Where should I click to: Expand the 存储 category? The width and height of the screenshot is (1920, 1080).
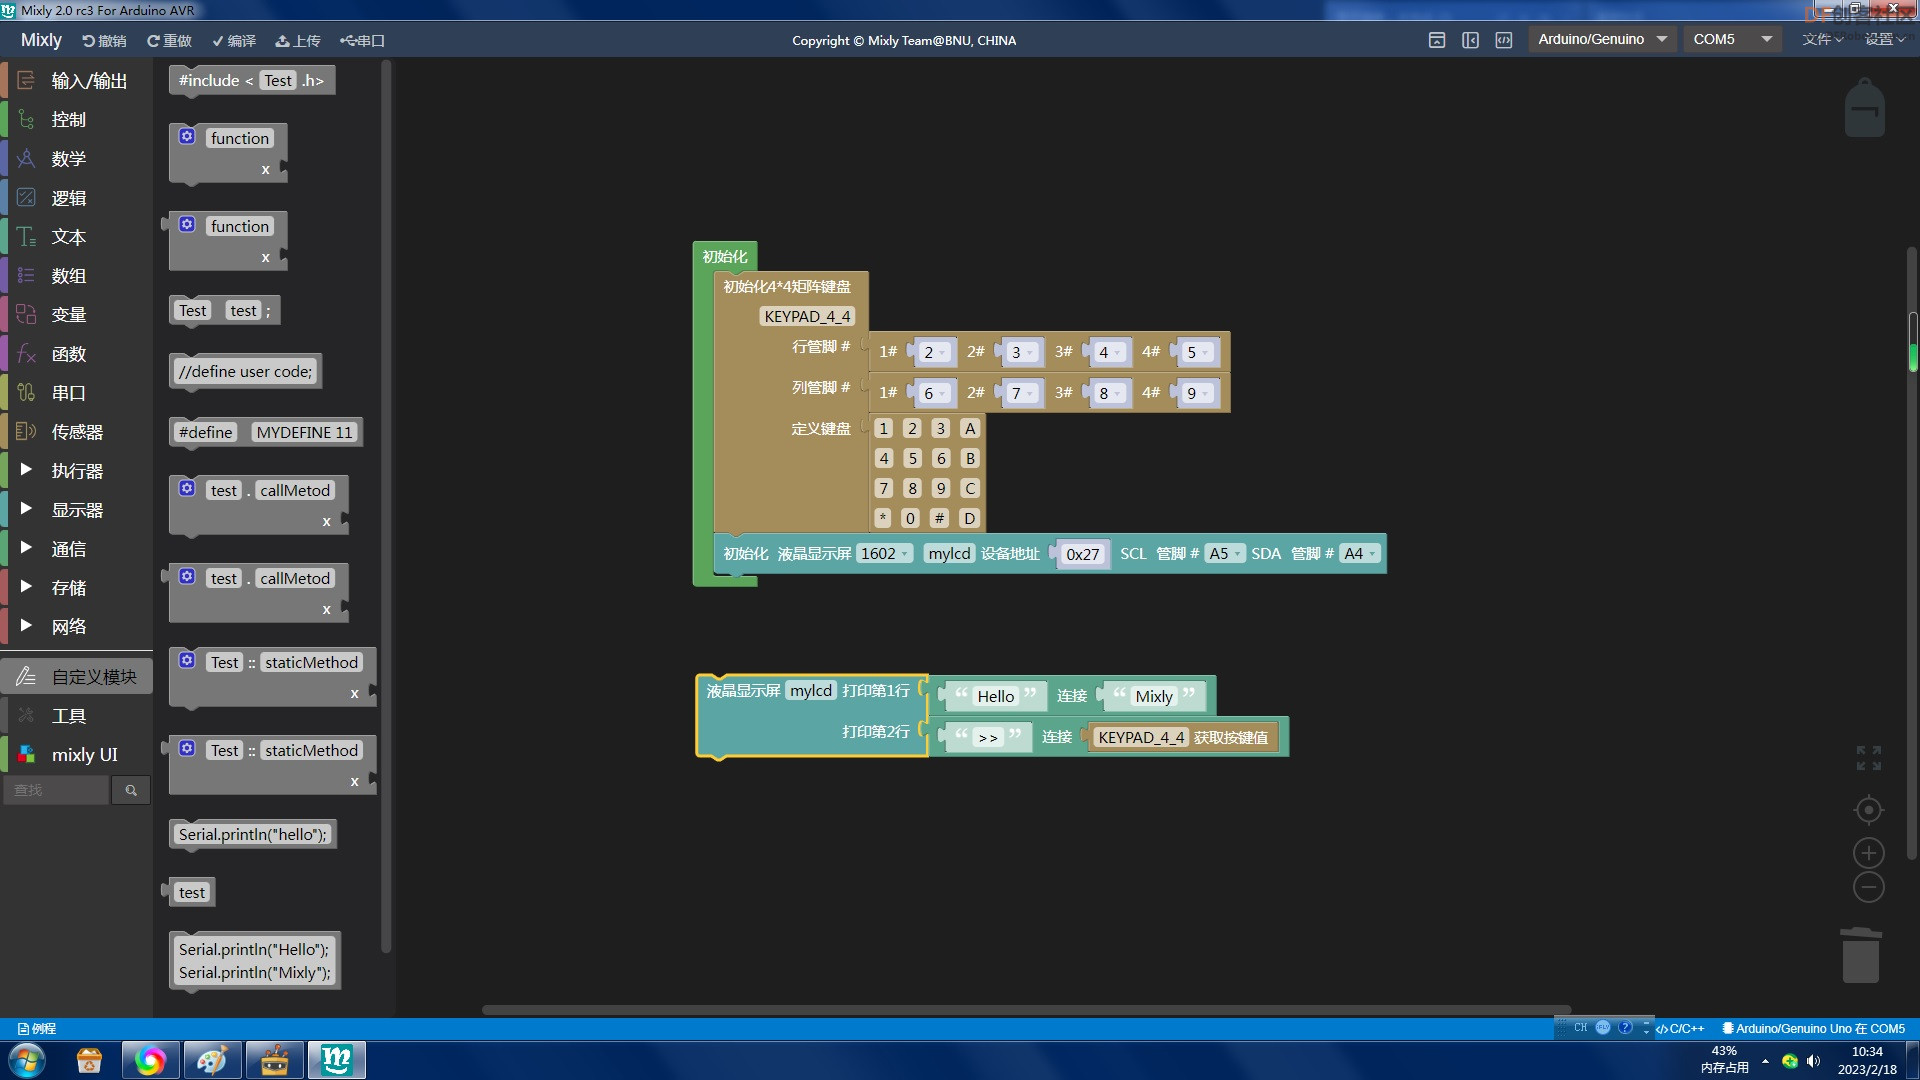pyautogui.click(x=78, y=588)
